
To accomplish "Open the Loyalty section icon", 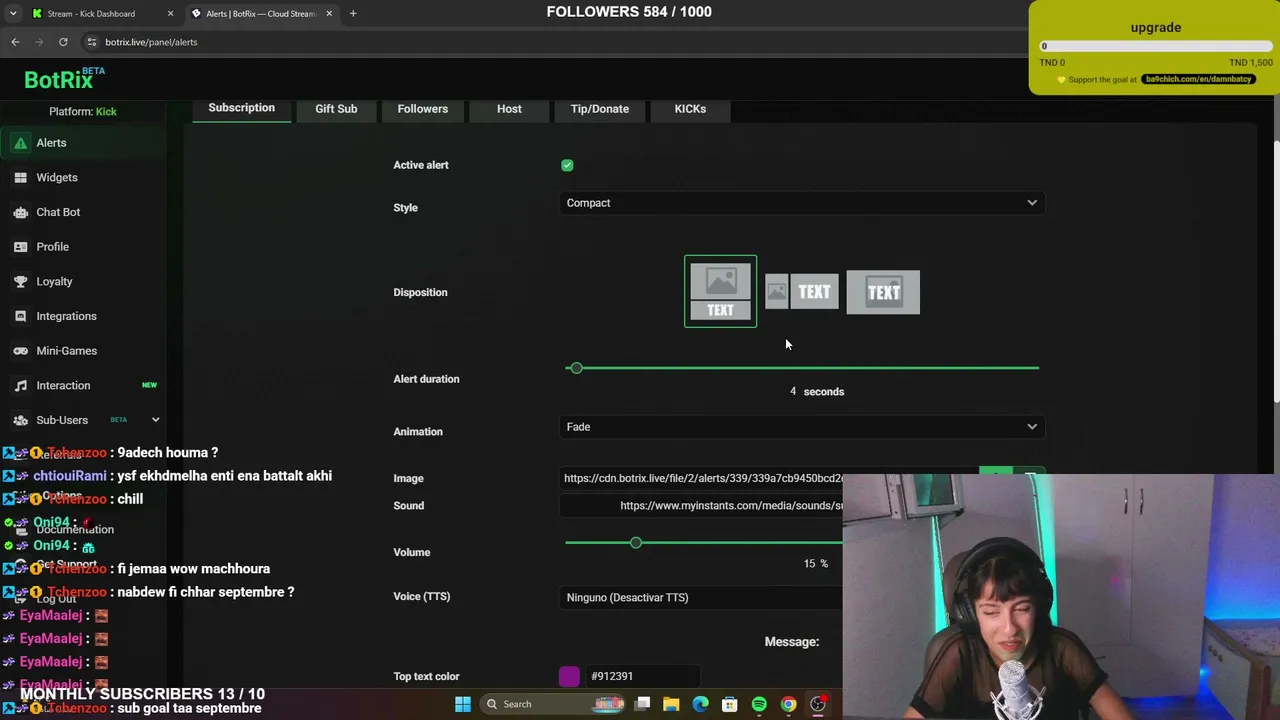I will pyautogui.click(x=20, y=281).
